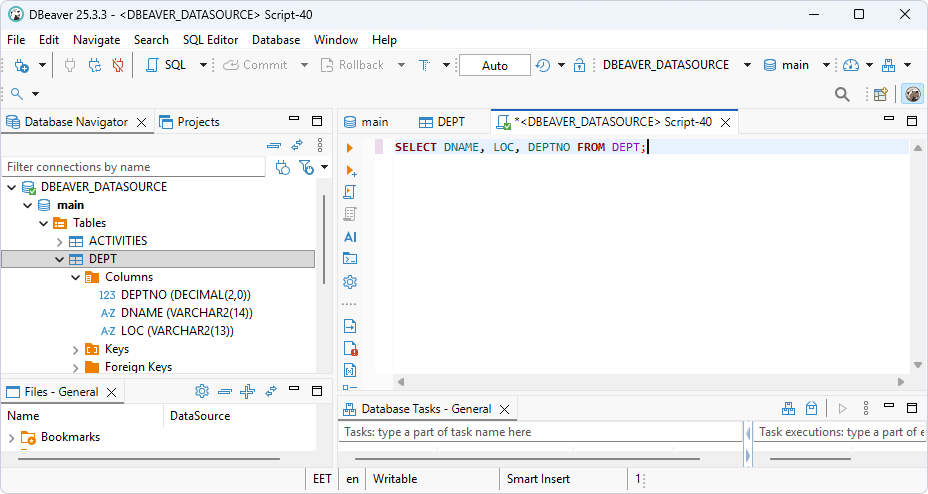Execute the SQL script icon
Viewport: 928px width, 494px height.
pos(350,192)
